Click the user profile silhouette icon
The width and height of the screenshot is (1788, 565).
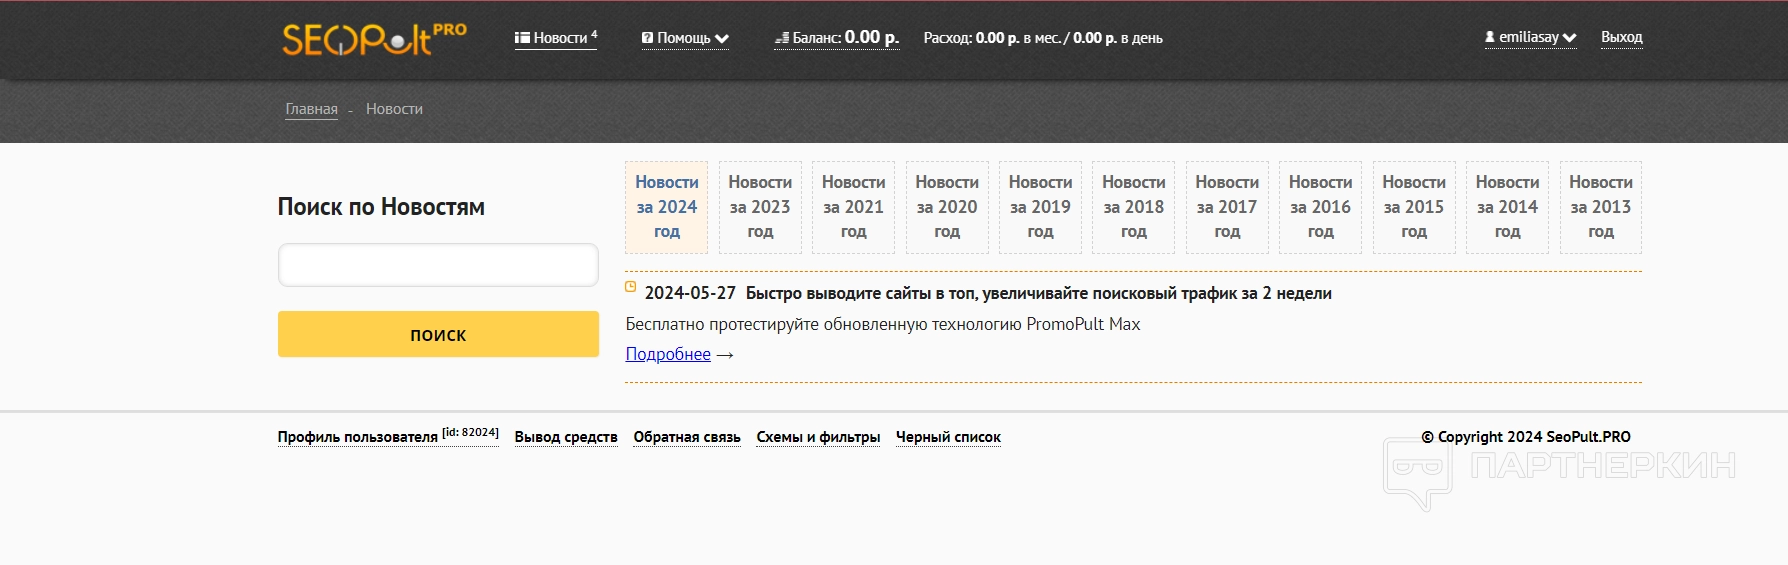(x=1490, y=37)
